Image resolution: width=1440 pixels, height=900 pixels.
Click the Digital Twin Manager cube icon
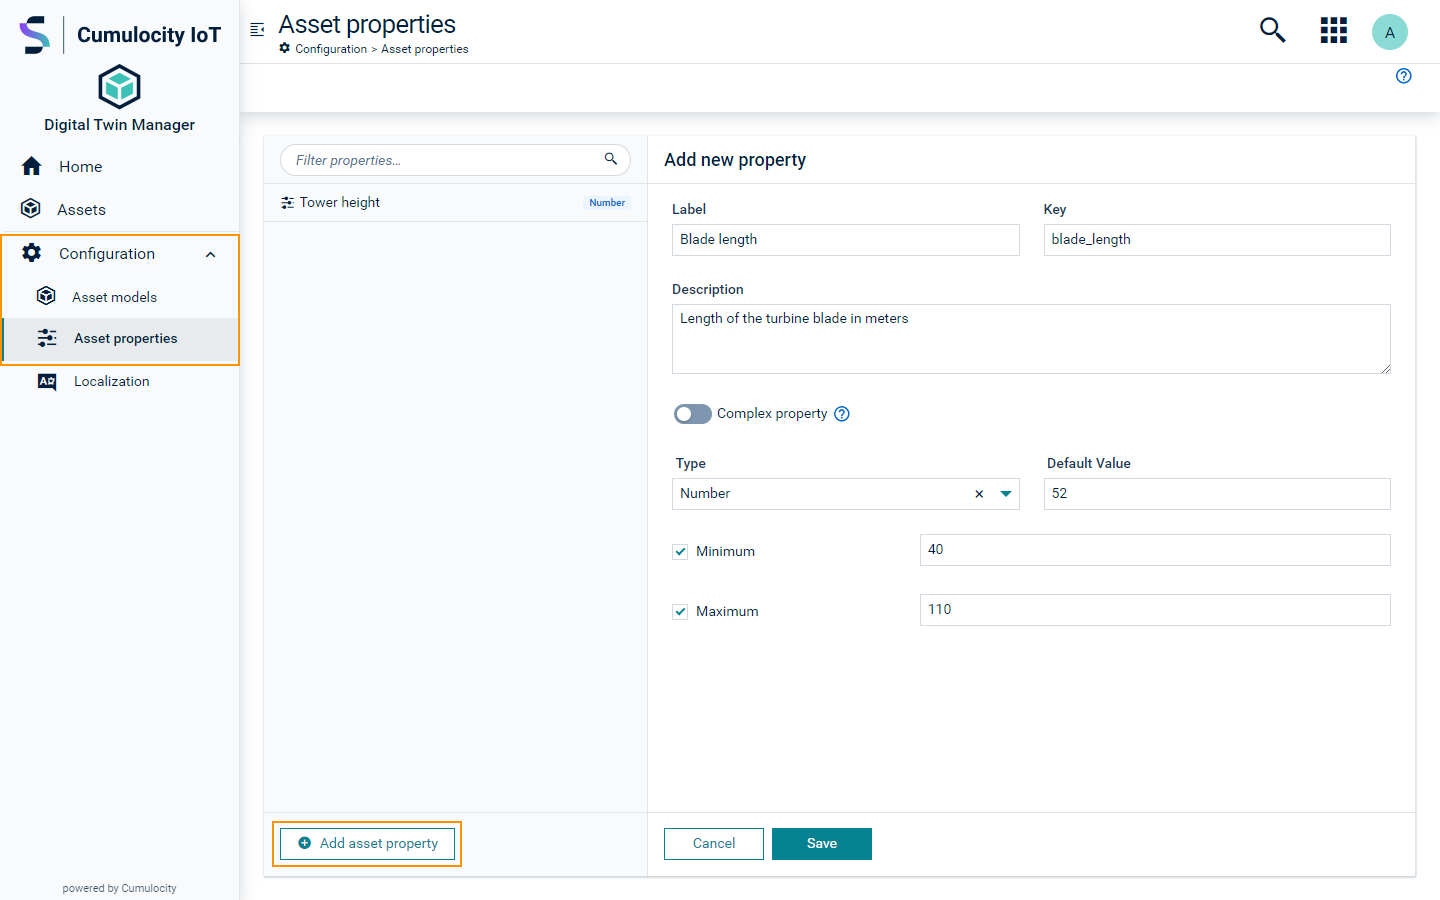pos(119,87)
